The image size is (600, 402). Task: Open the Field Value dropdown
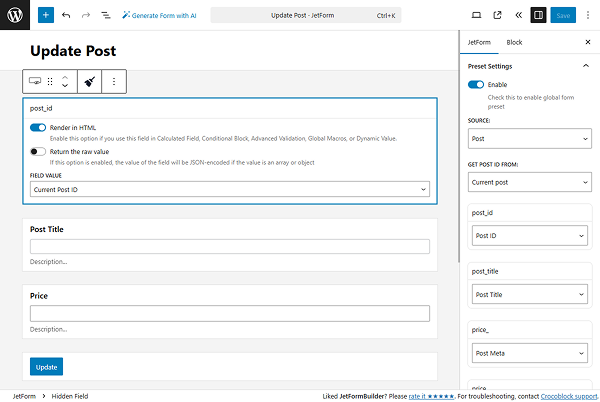click(x=230, y=189)
